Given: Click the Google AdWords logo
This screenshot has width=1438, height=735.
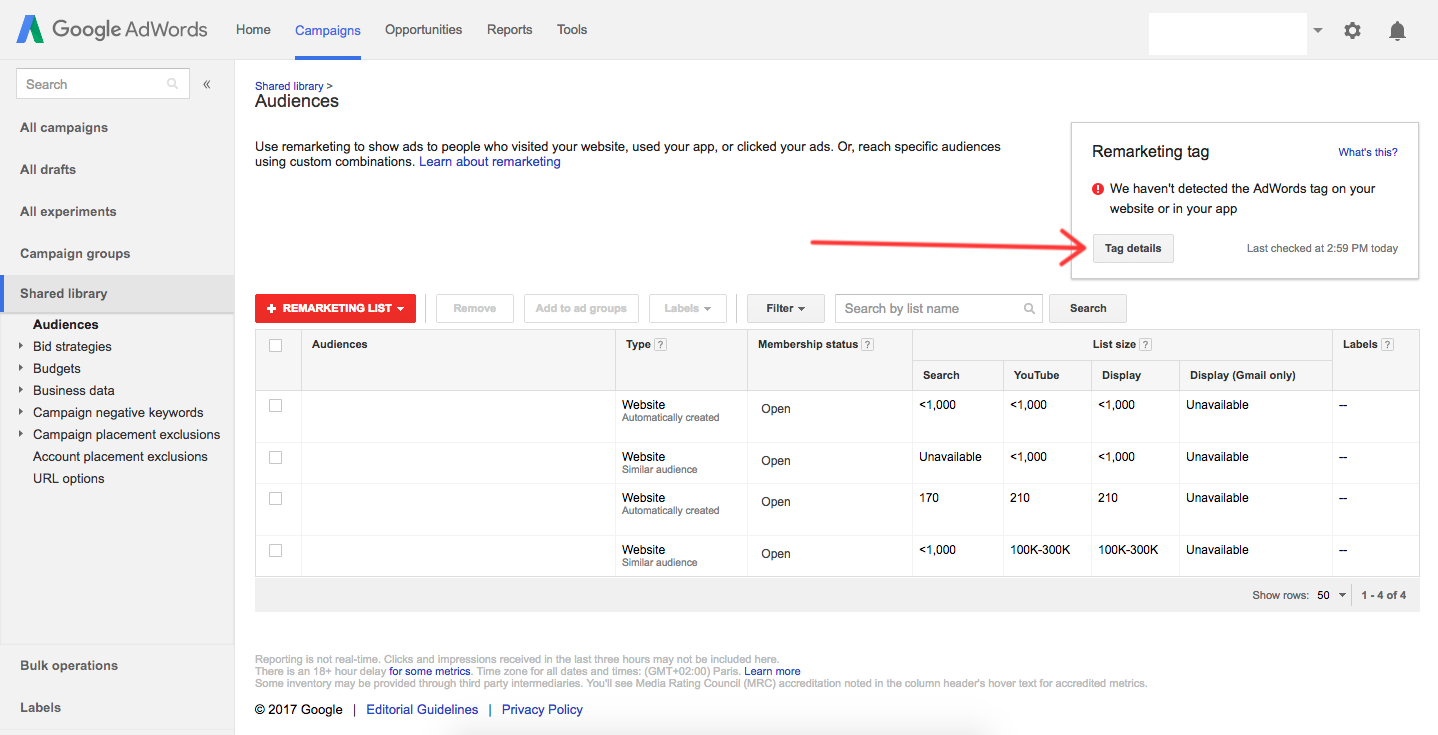Looking at the screenshot, I should pyautogui.click(x=112, y=29).
